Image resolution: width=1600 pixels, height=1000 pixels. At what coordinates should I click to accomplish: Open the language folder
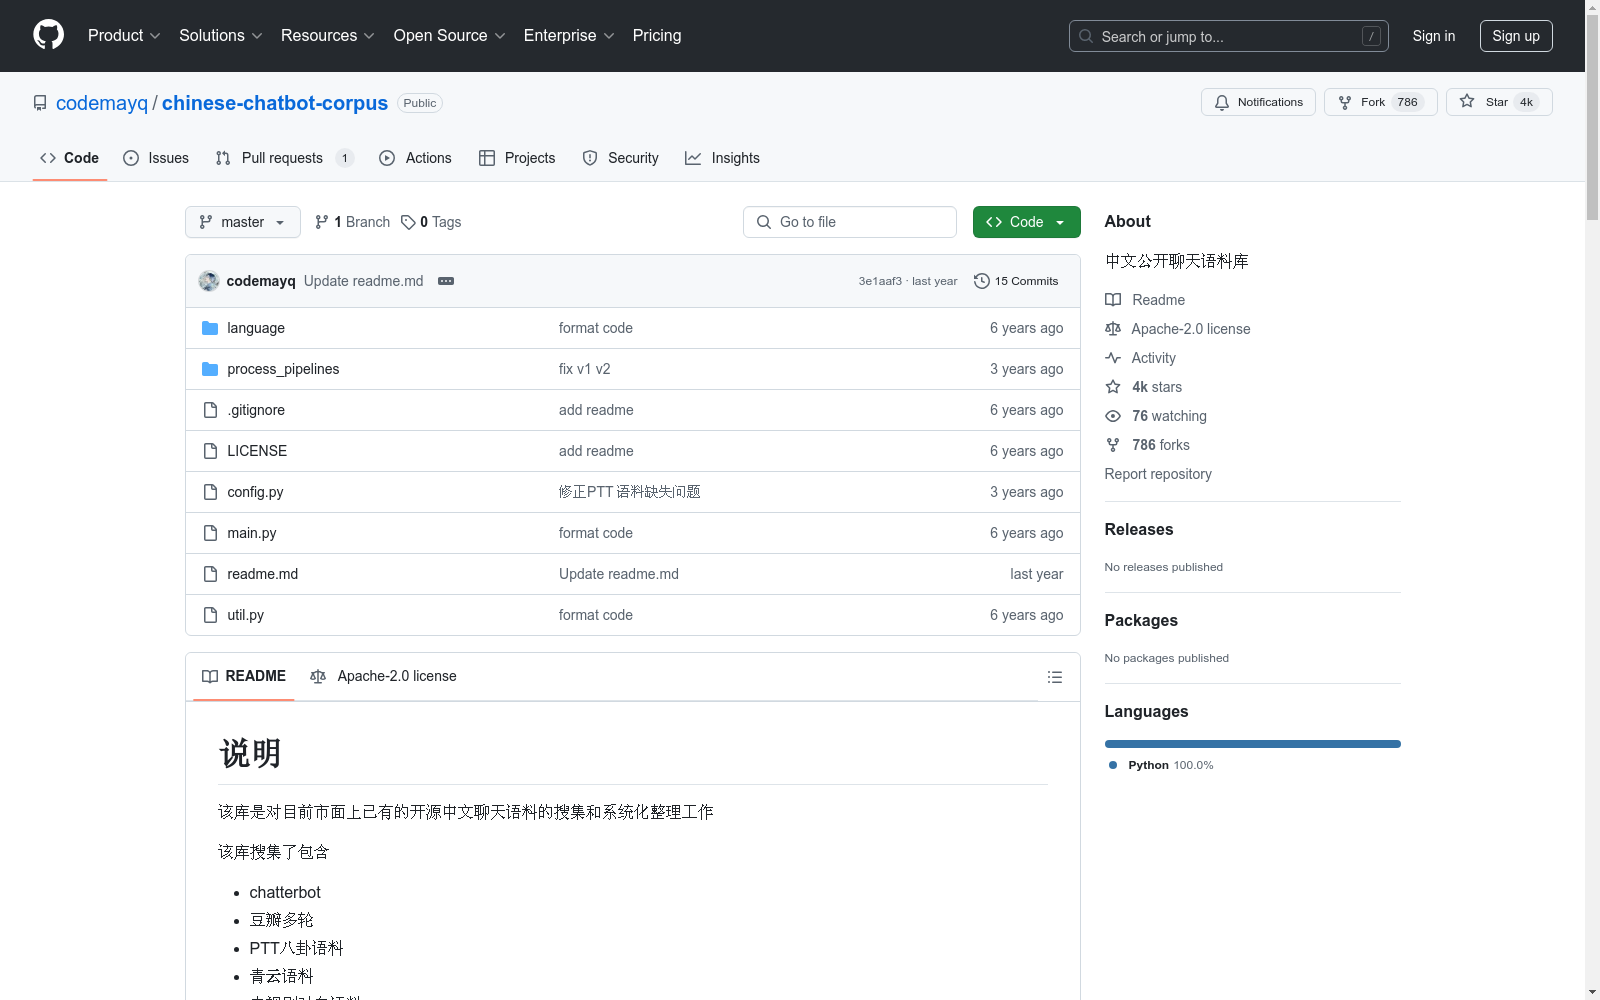pos(256,328)
